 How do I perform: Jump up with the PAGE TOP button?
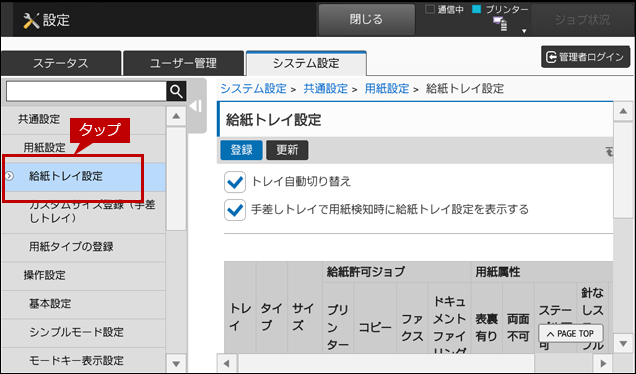coord(571,334)
